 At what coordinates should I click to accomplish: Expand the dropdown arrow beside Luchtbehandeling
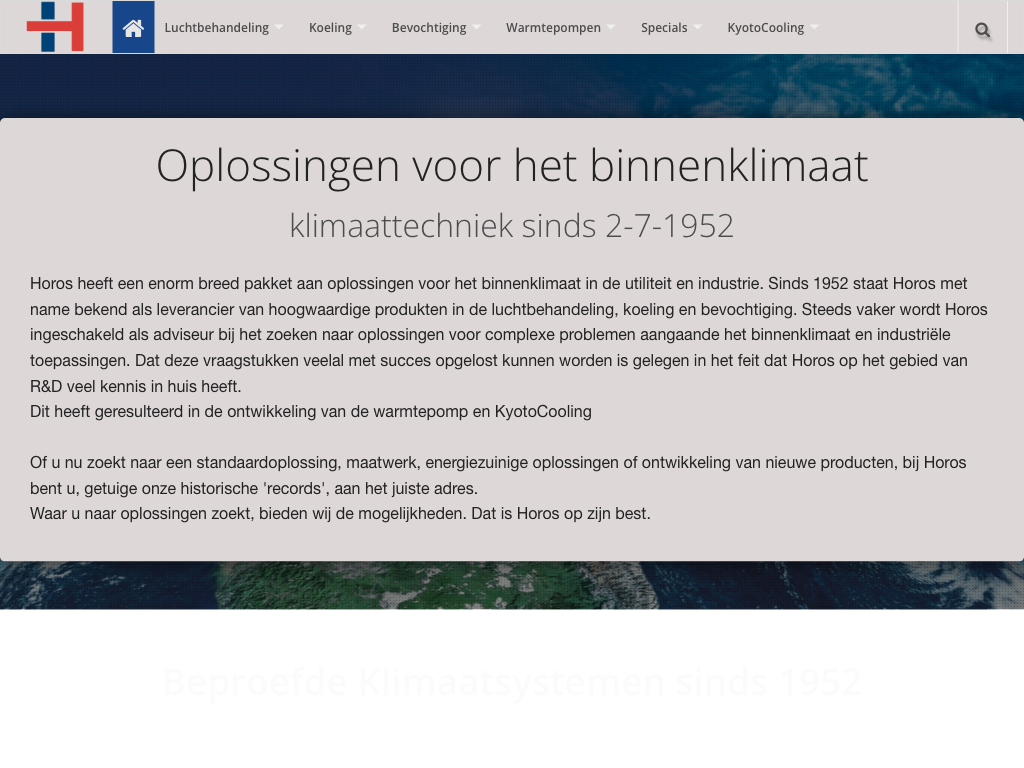(279, 28)
